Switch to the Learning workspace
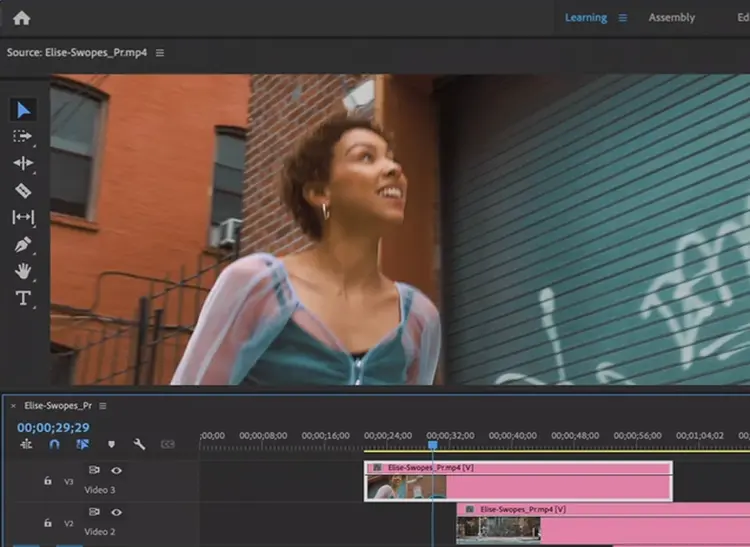This screenshot has height=547, width=750. point(585,18)
